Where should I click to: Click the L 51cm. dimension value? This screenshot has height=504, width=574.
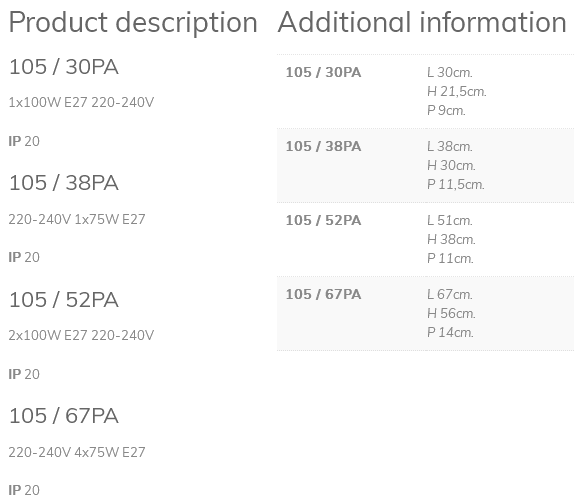click(450, 220)
